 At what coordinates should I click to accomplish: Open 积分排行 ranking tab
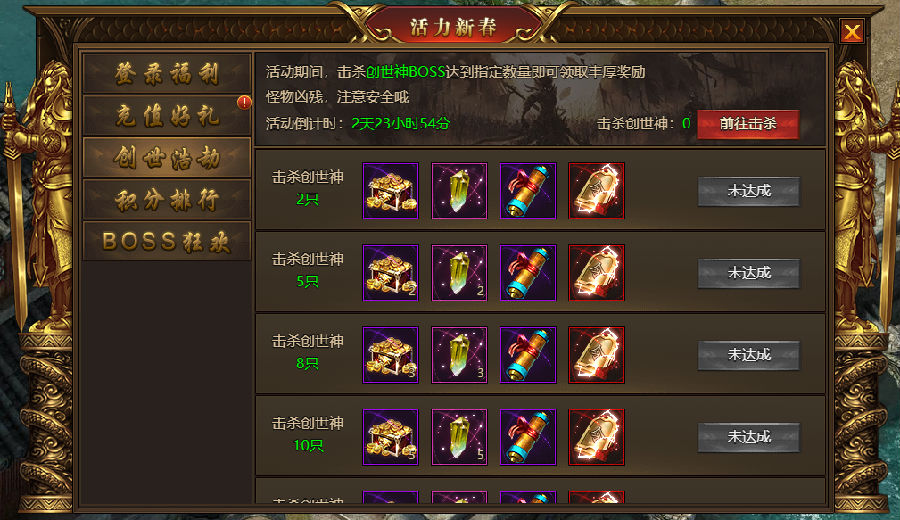167,199
